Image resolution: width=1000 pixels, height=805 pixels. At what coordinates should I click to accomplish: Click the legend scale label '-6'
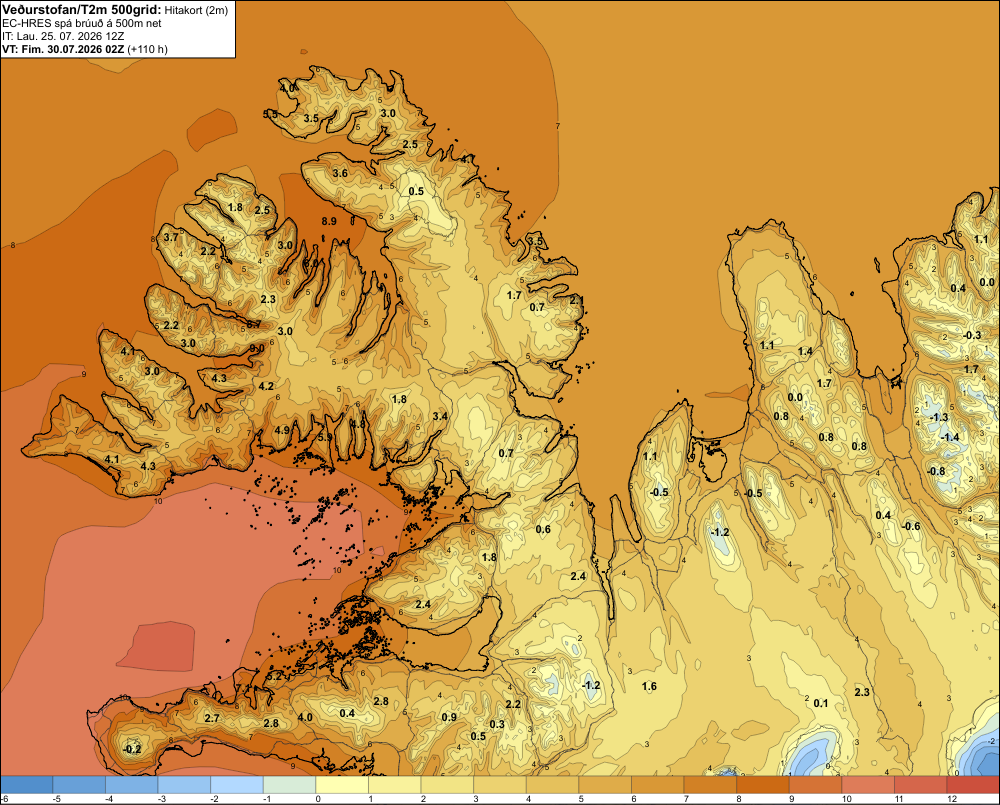pyautogui.click(x=4, y=799)
